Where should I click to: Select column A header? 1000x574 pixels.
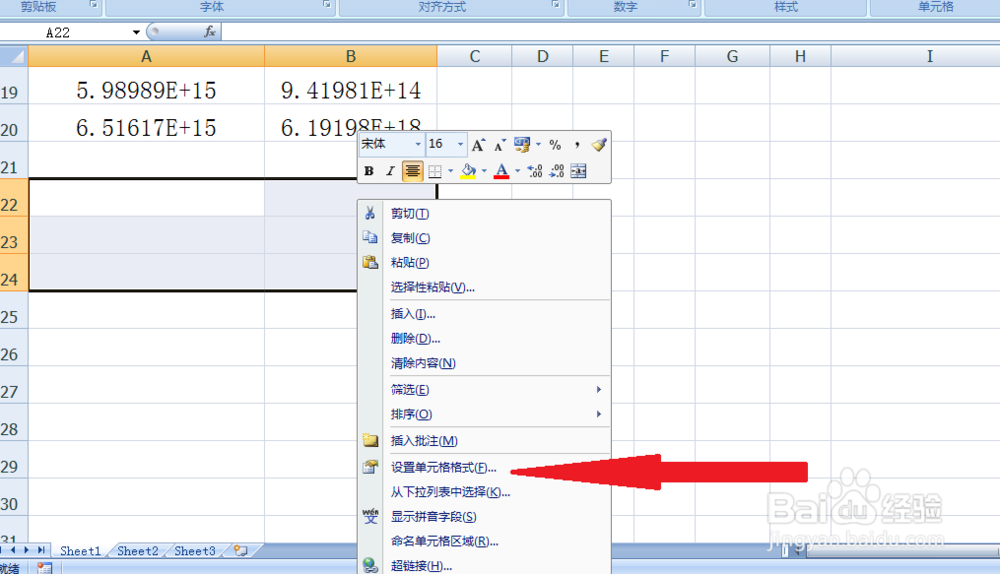146,56
